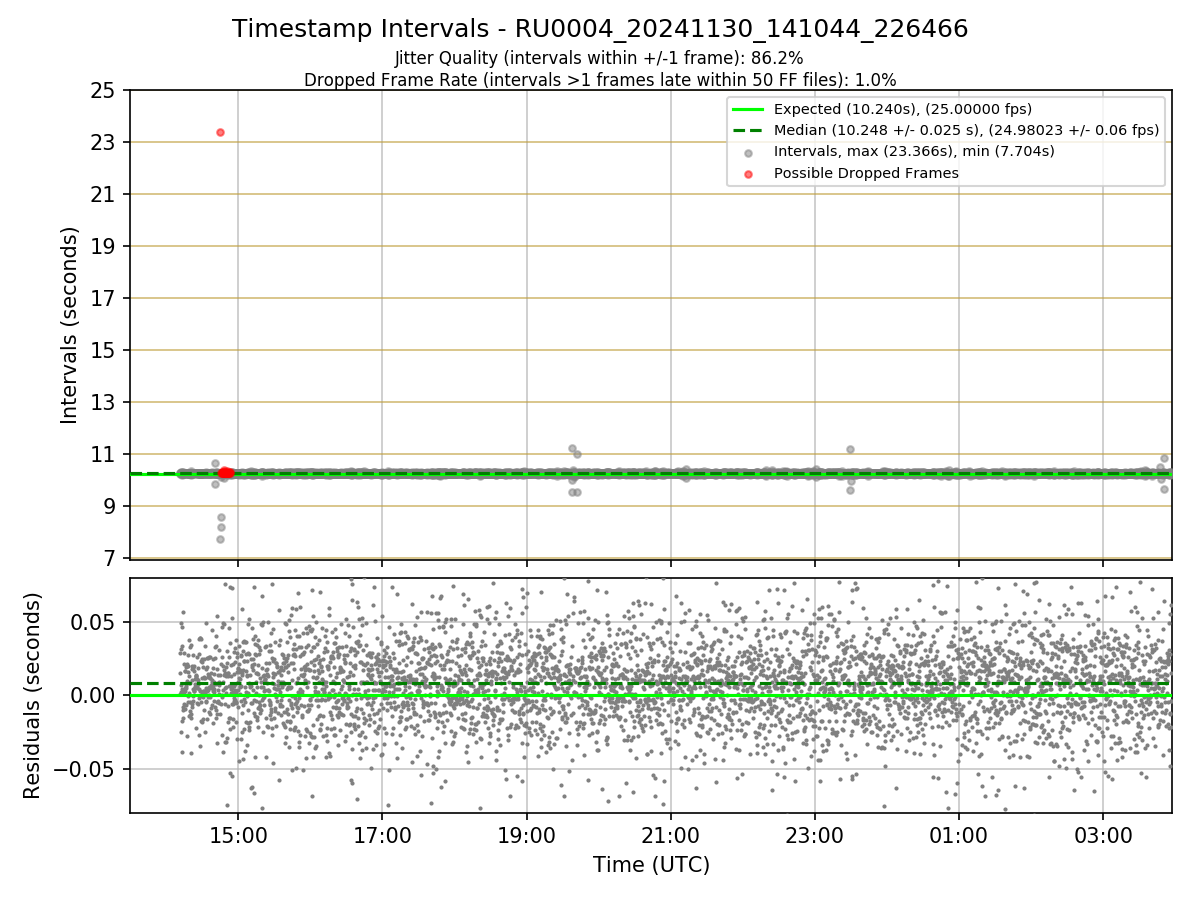Screen dimensions: 1200x900
Task: Click the gray outlier points above 11 near 19:40
Action: 574,451
